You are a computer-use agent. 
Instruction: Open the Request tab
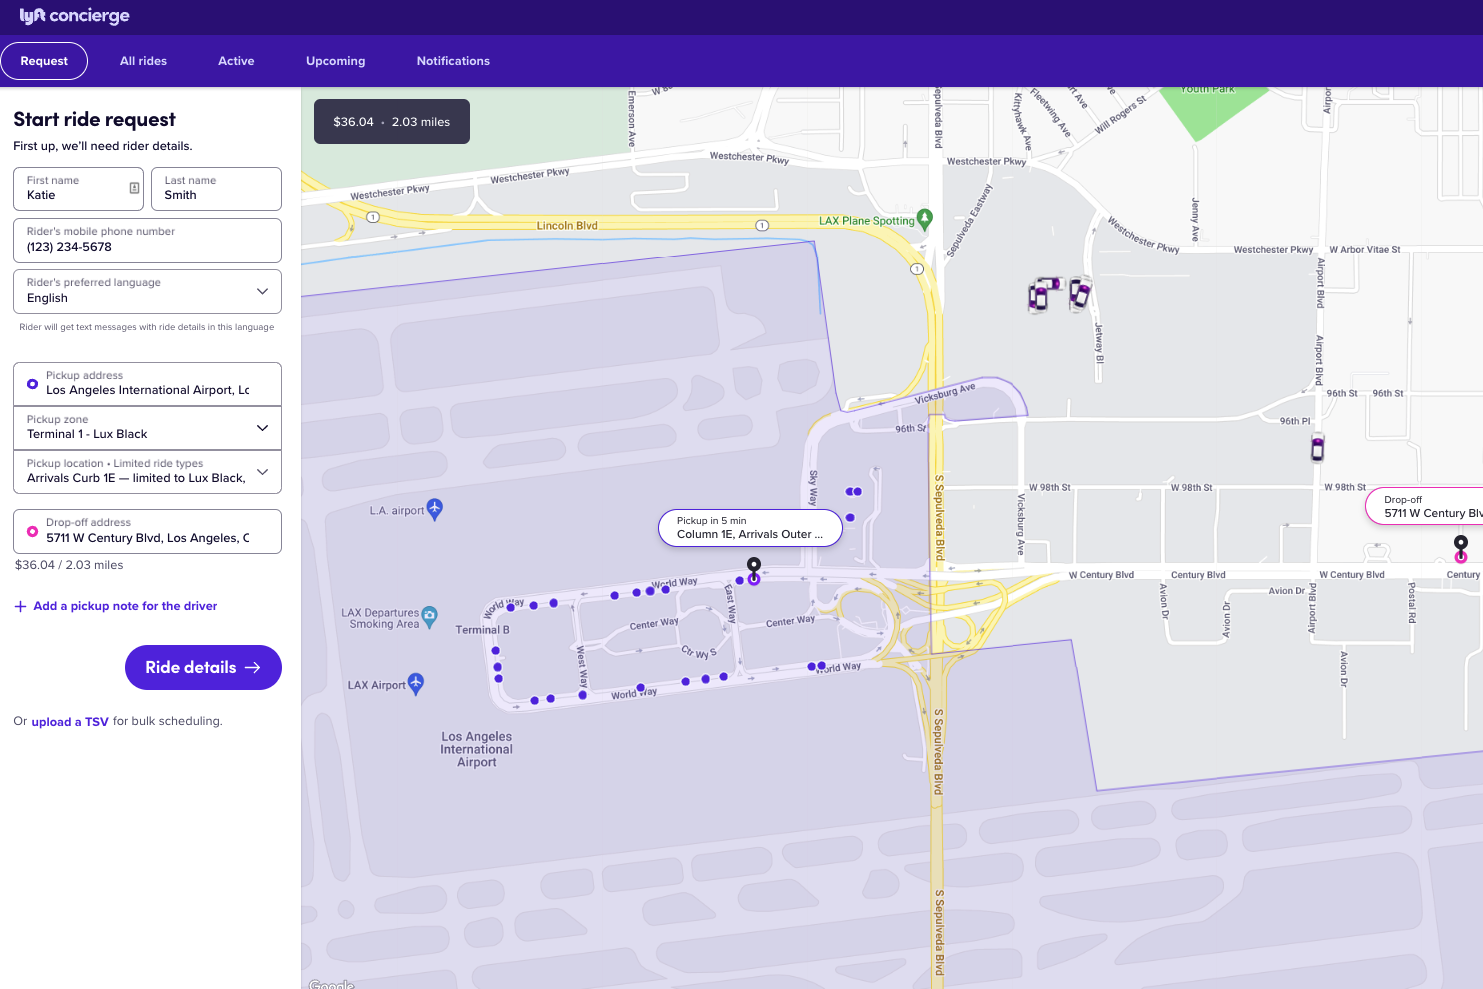coord(44,61)
